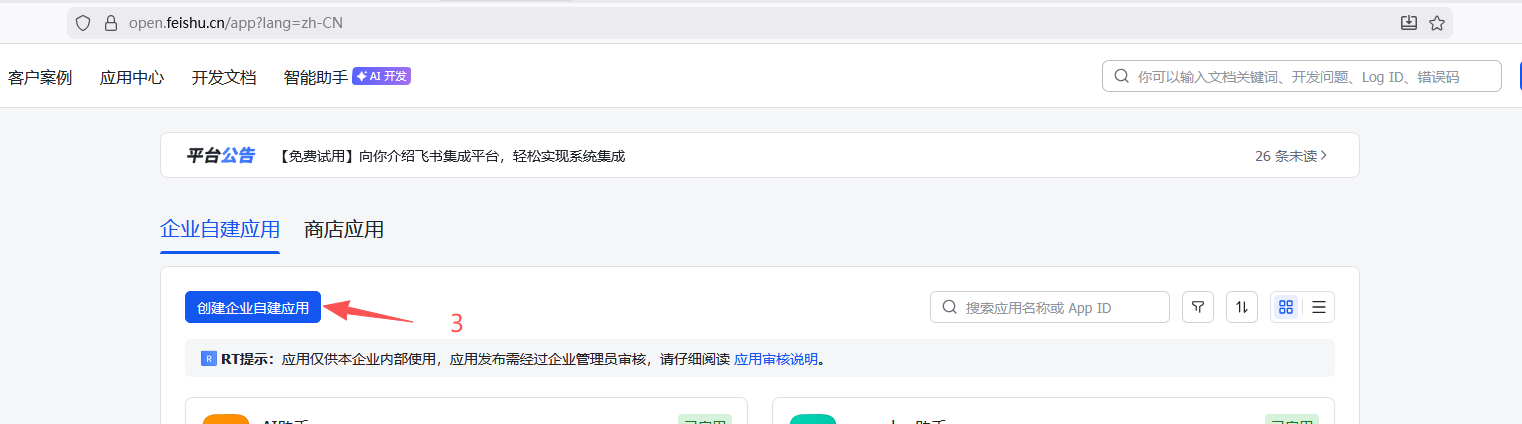Open the 企业自建应用 tab
Viewport: 1522px width, 424px height.
(x=220, y=229)
